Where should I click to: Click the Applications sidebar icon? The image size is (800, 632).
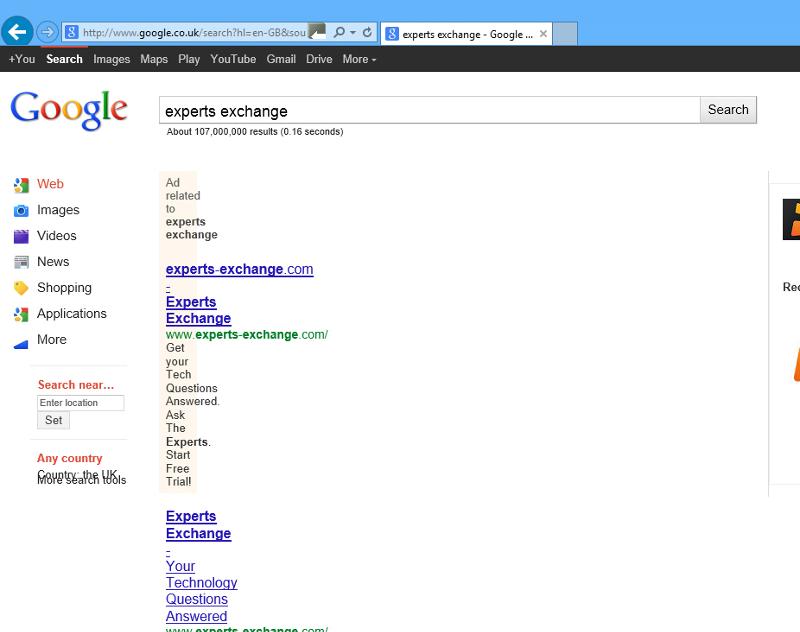pos(21,315)
